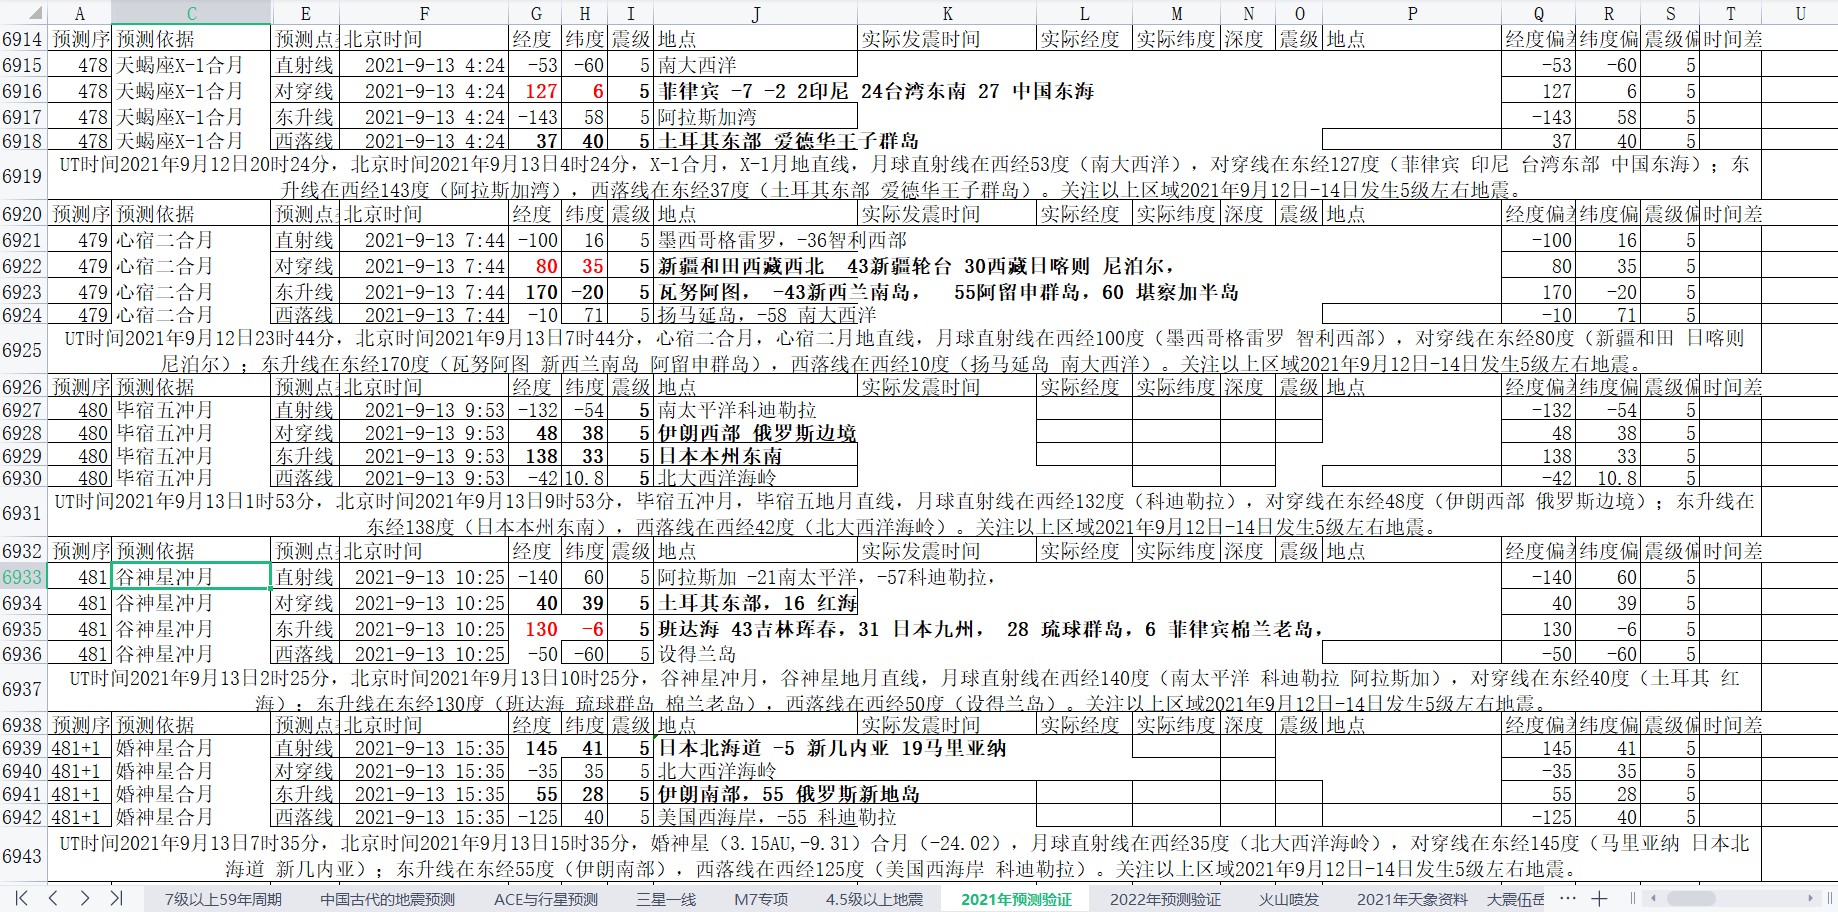This screenshot has width=1838, height=912.
Task: Click red longitude 80 in row 6922
Action: click(x=534, y=266)
